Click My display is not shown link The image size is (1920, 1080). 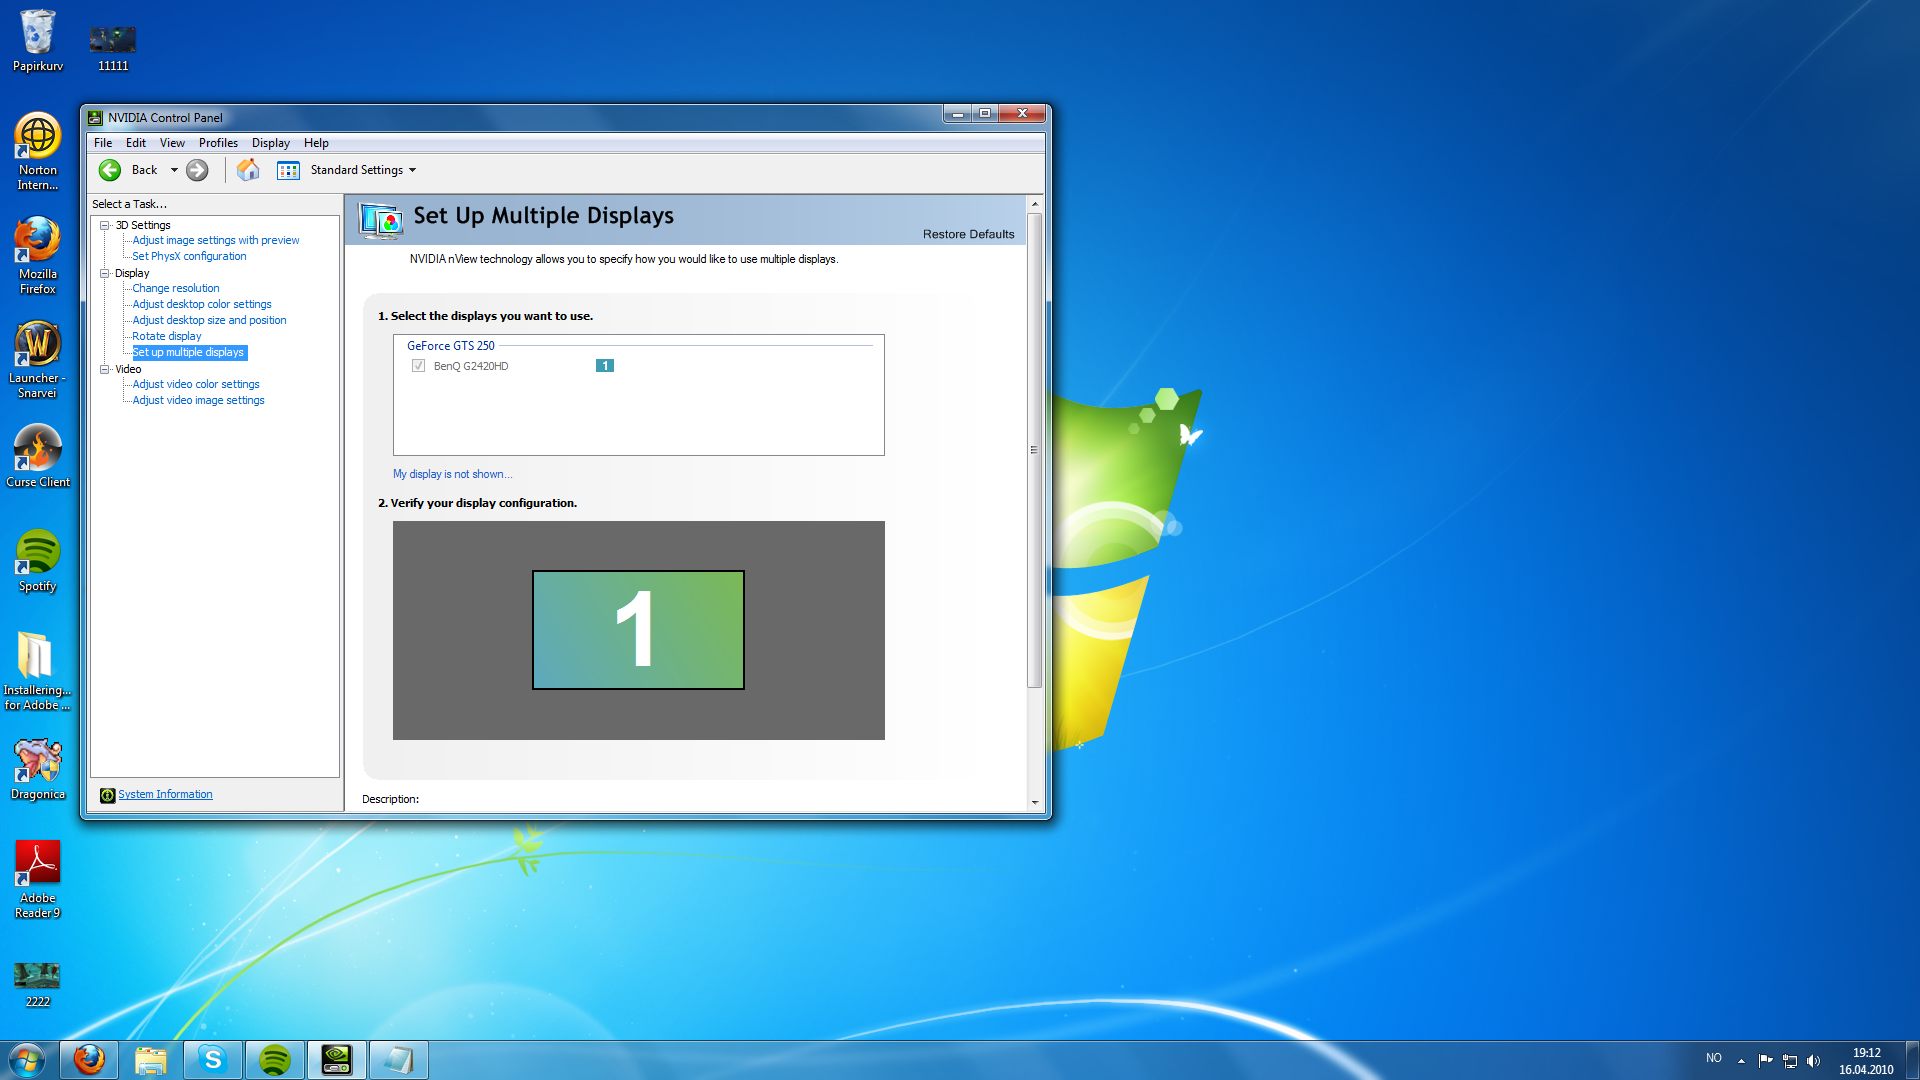tap(452, 474)
